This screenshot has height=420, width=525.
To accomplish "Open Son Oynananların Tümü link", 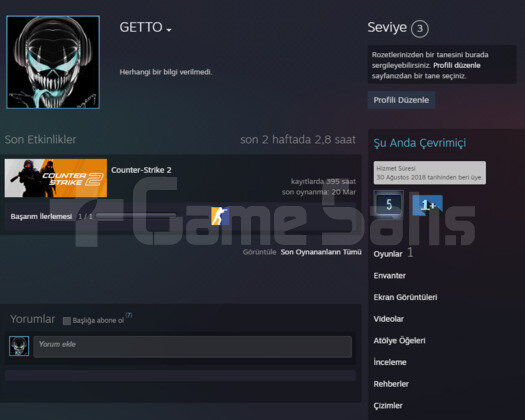I will 321,252.
